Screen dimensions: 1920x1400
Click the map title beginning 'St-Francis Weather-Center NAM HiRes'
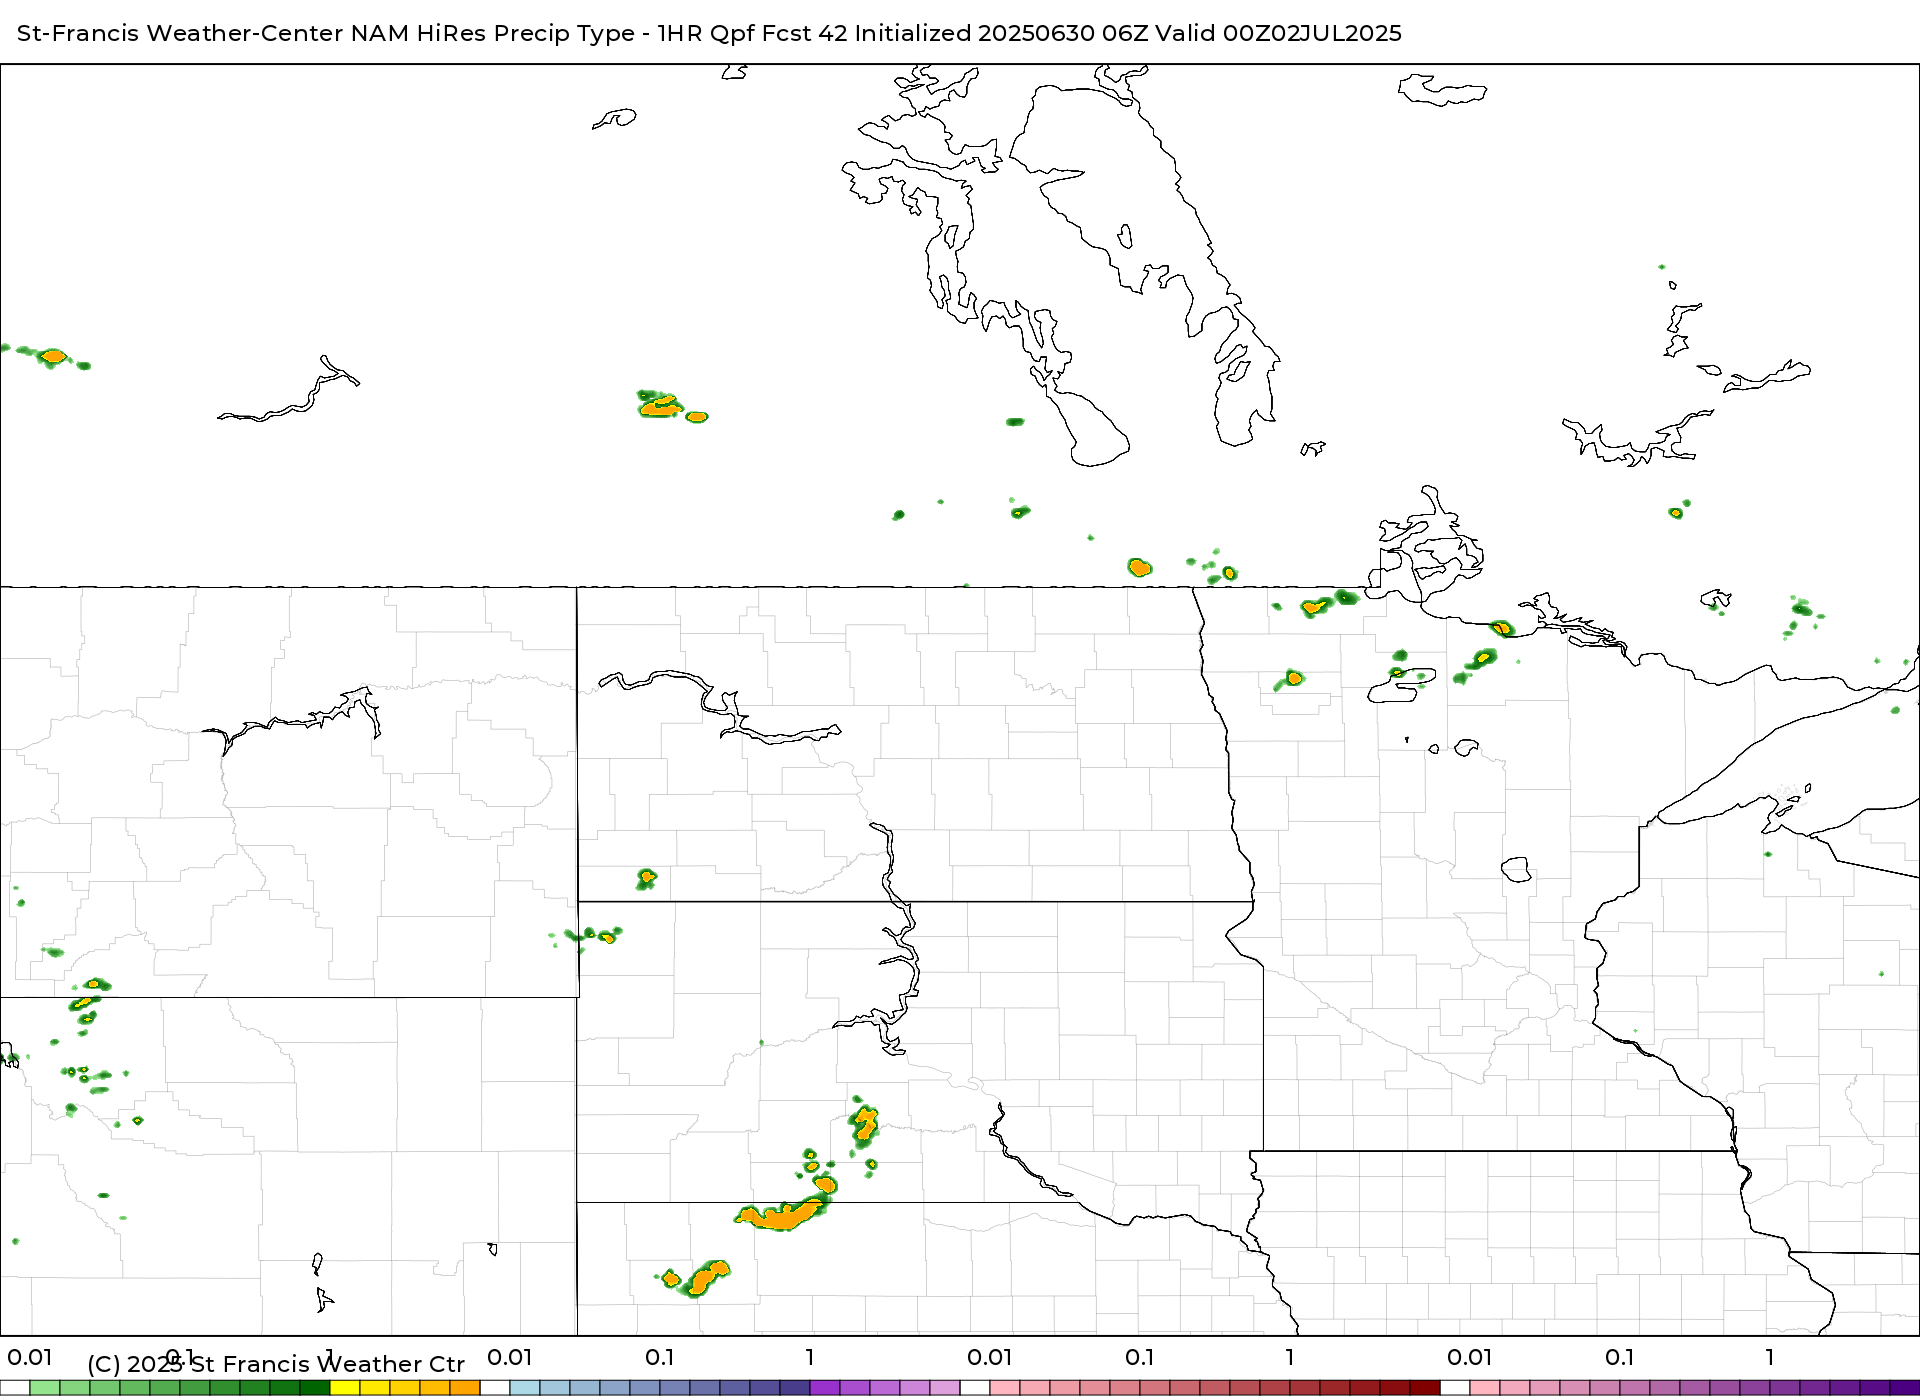tap(709, 33)
